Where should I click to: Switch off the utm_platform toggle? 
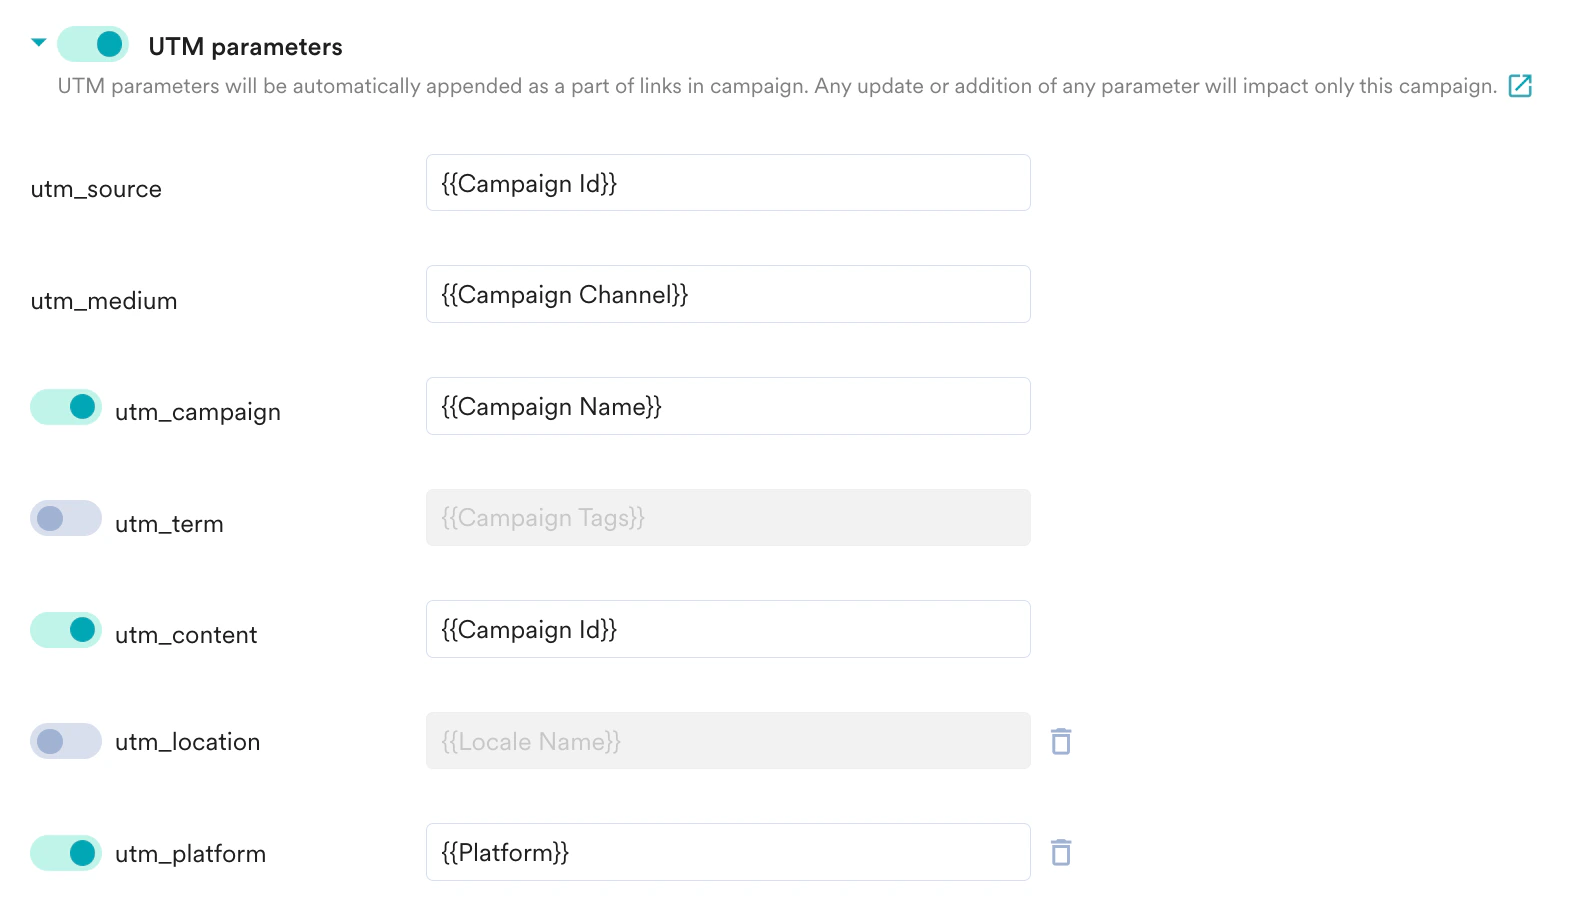pyautogui.click(x=65, y=853)
